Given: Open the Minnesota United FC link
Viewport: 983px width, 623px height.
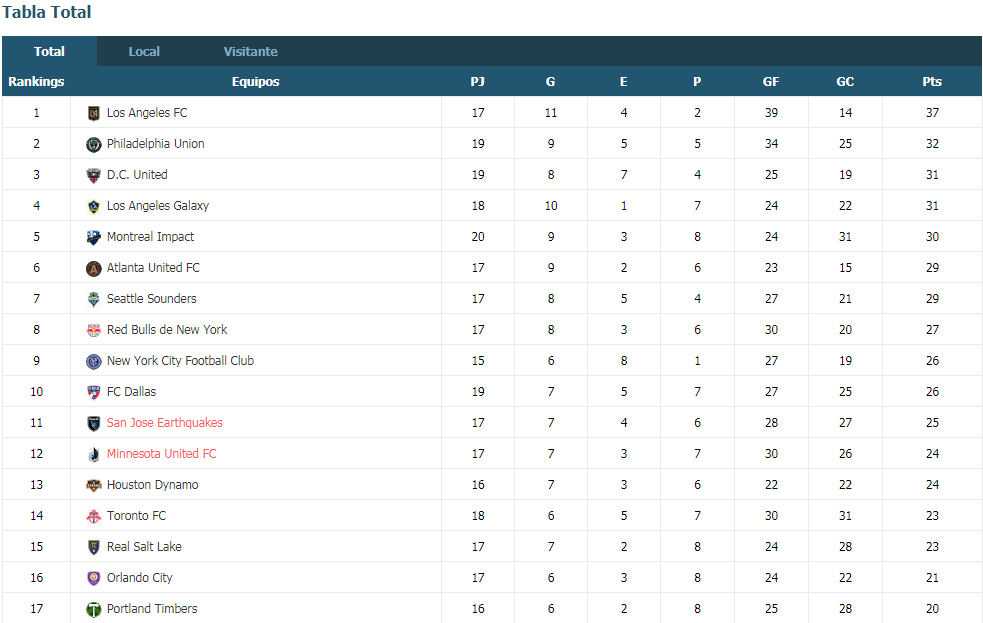Looking at the screenshot, I should click(162, 454).
